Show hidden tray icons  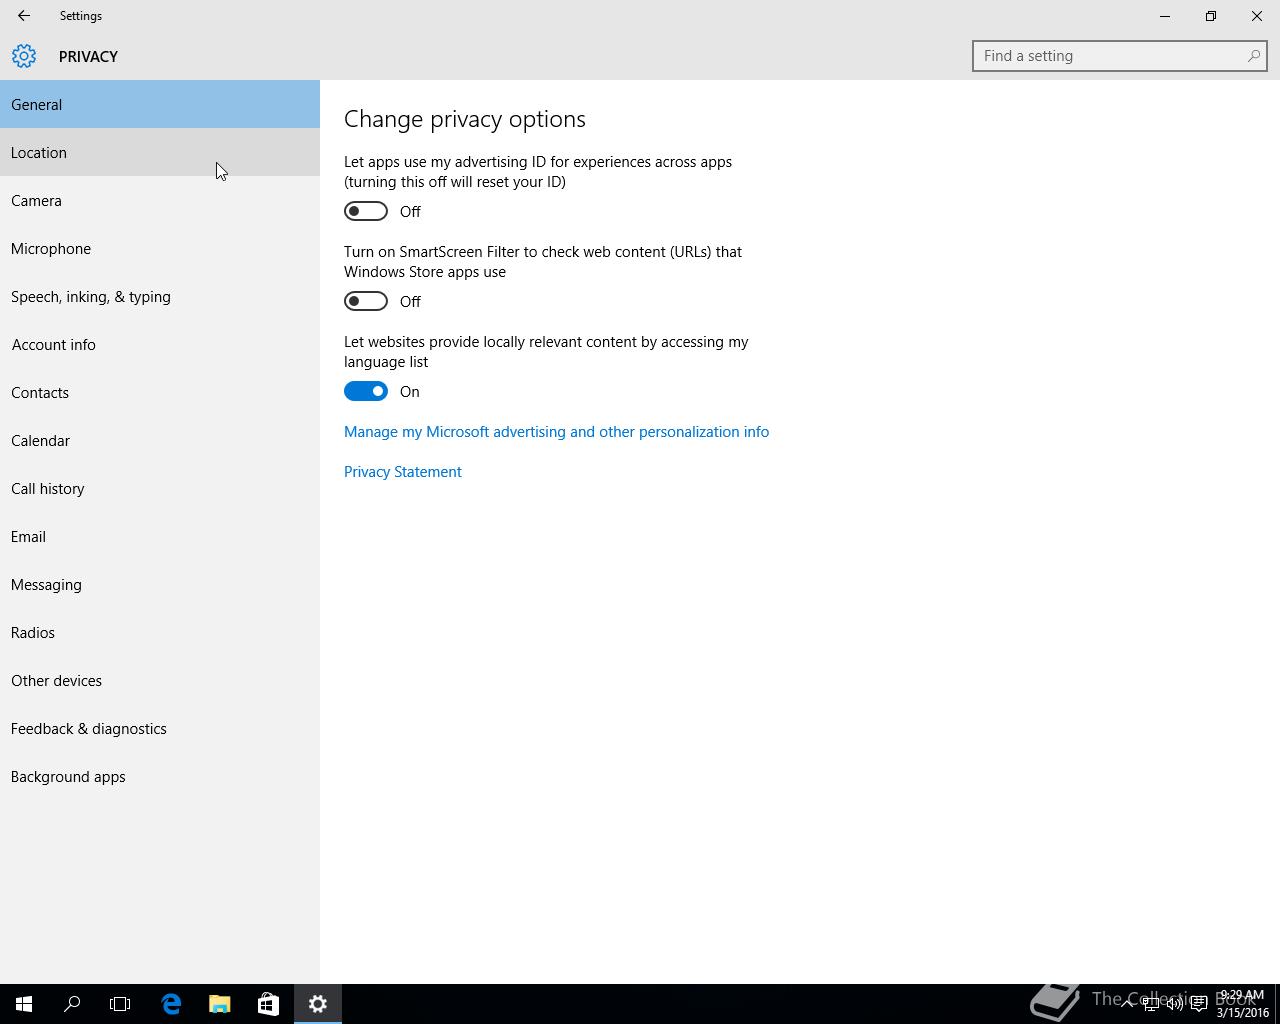(1127, 1004)
